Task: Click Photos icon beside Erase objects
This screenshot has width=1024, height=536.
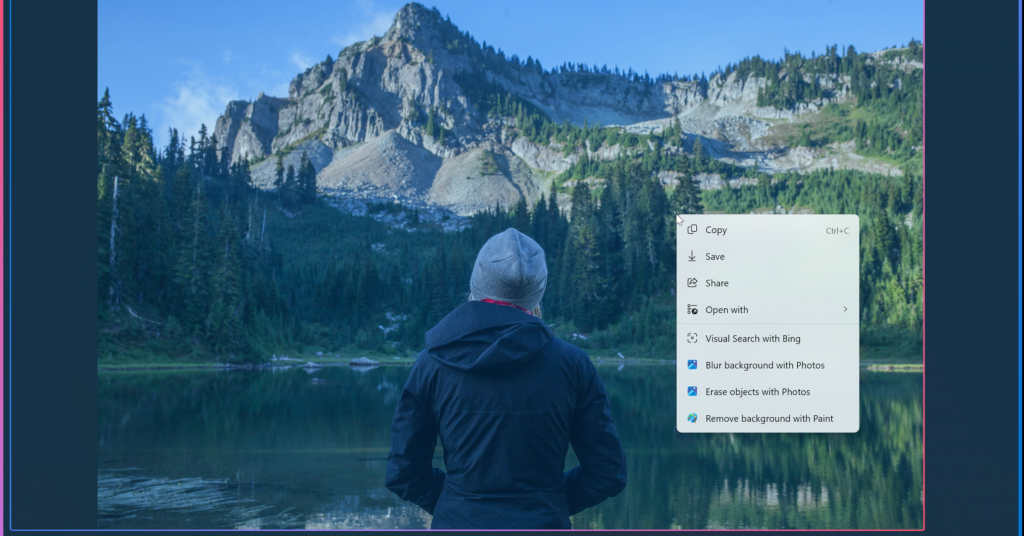Action: click(692, 392)
